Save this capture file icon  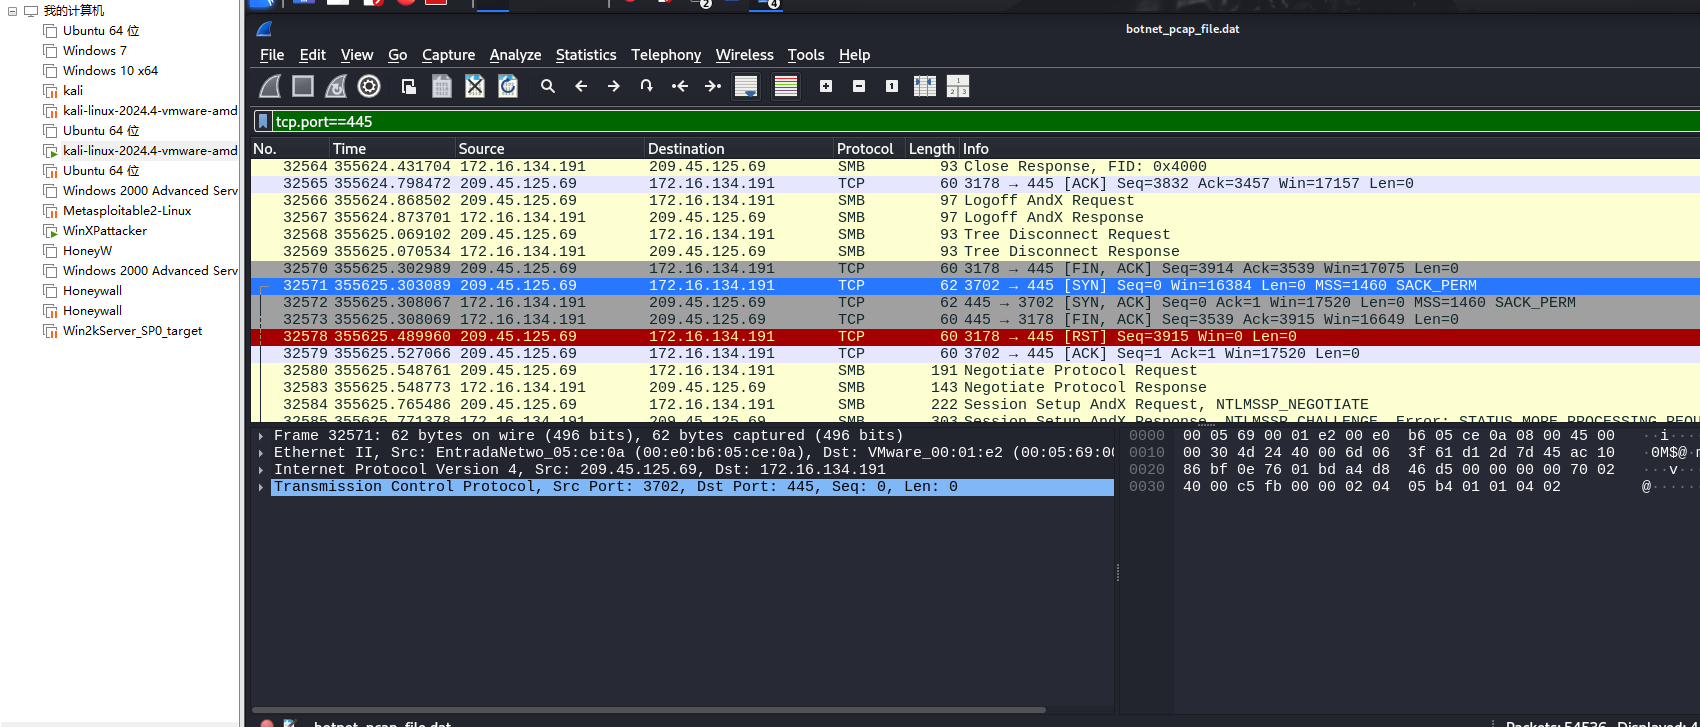[x=442, y=87]
